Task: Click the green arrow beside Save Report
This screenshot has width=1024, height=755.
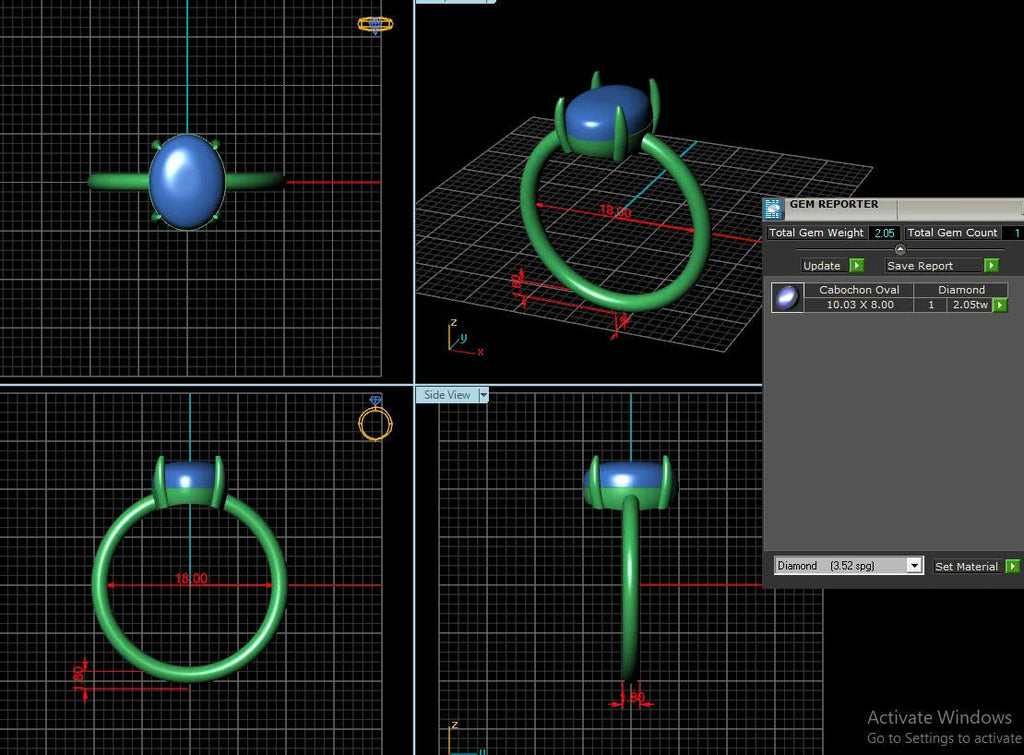Action: click(991, 265)
